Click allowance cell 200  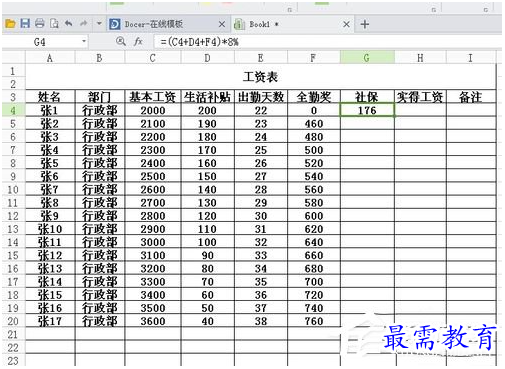pyautogui.click(x=207, y=110)
